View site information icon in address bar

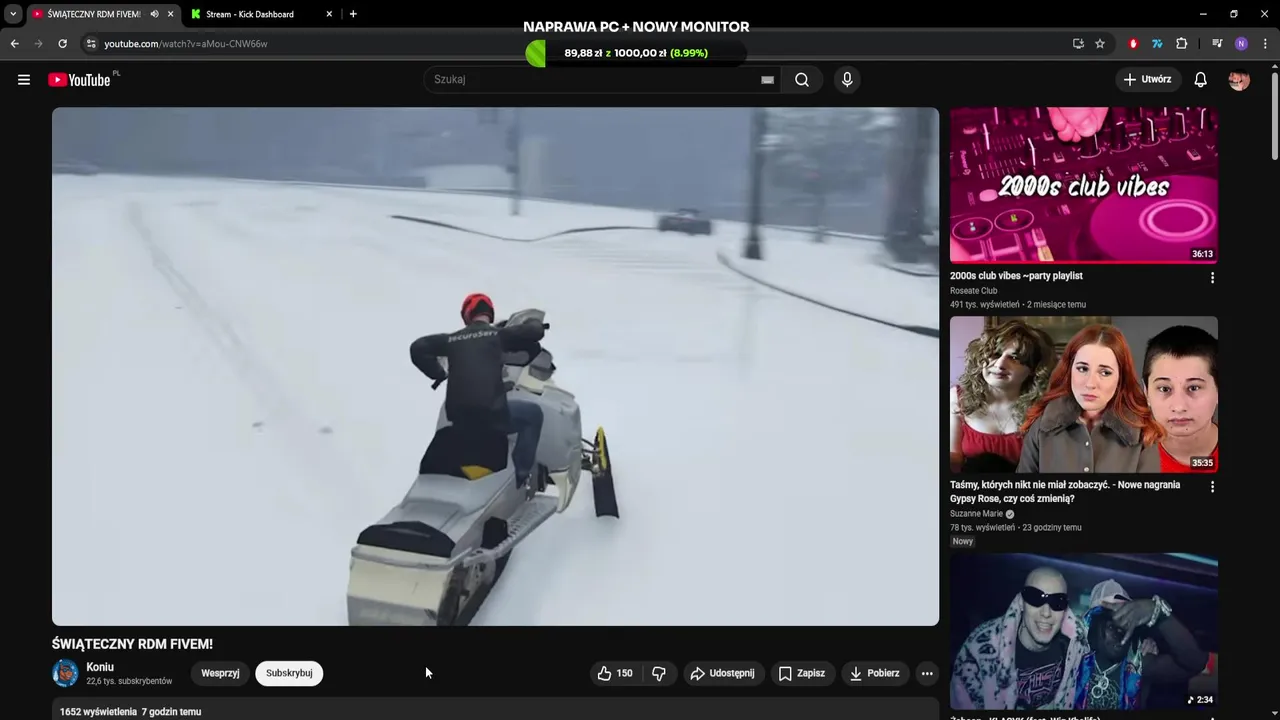click(x=90, y=44)
